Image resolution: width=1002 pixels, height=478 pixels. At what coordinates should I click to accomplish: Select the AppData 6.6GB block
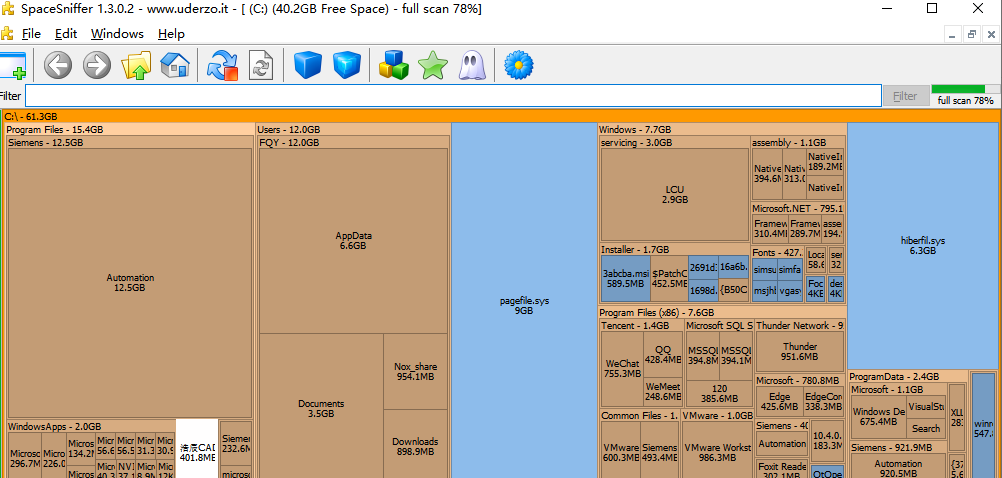353,240
